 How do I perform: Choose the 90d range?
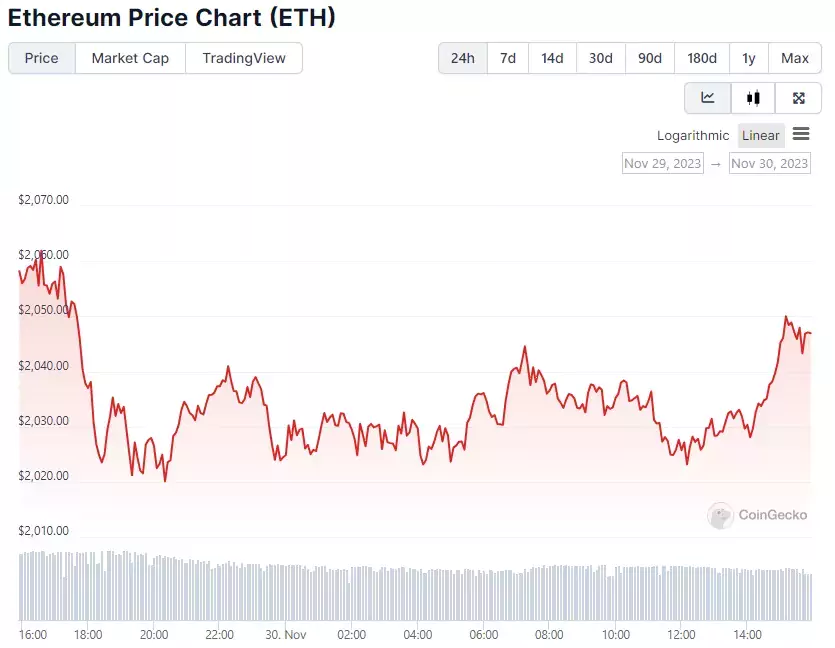pos(650,58)
